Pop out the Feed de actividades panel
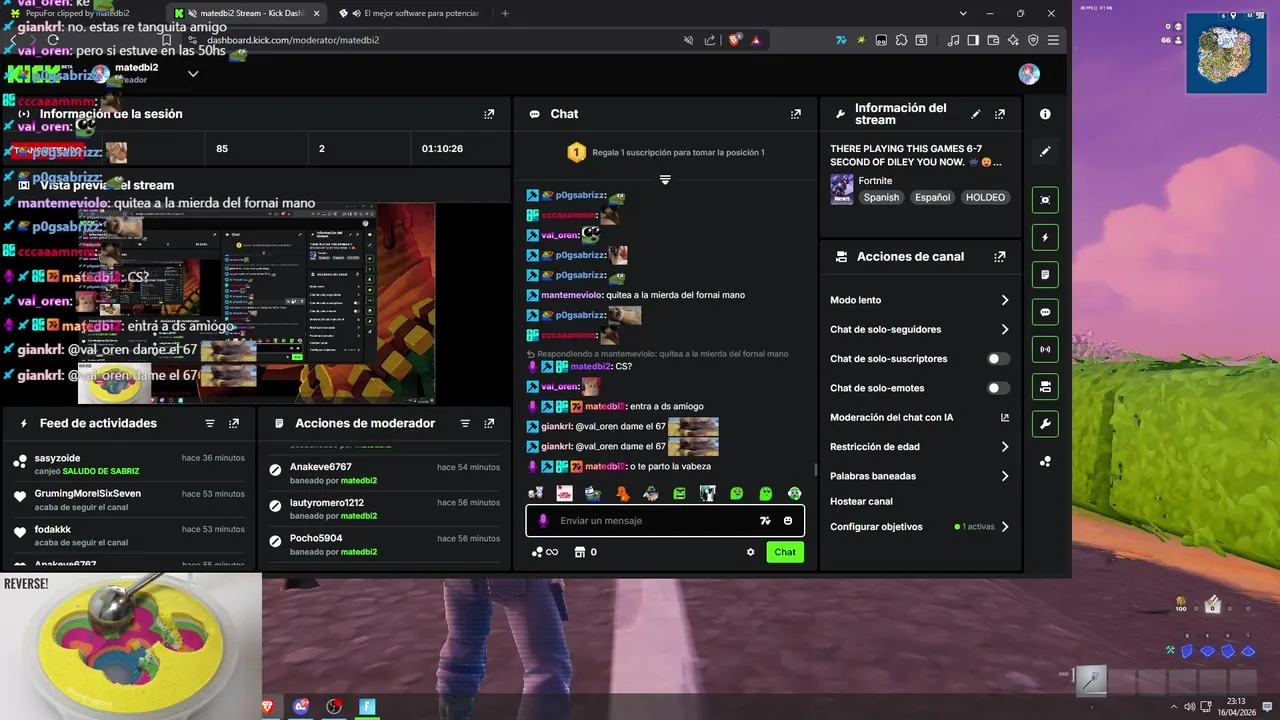The width and height of the screenshot is (1280, 720). click(x=234, y=424)
